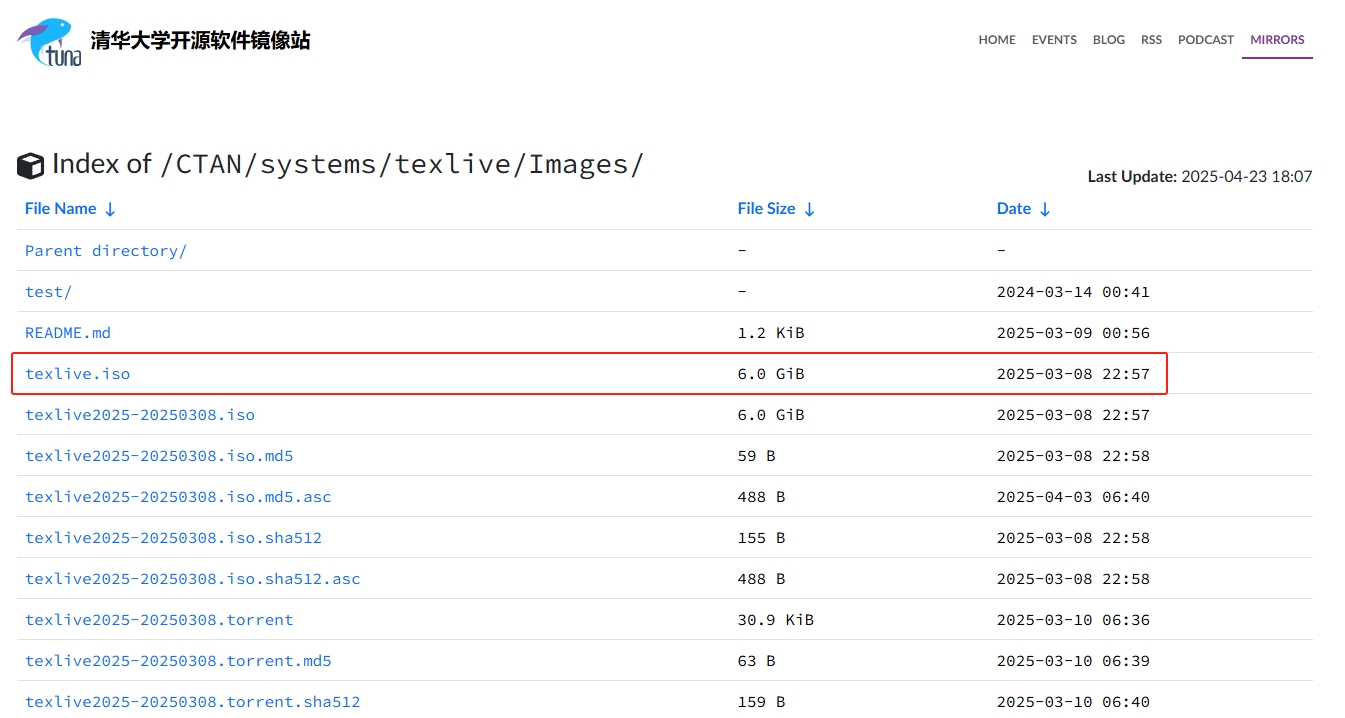Open the test/ folder
Viewport: 1345px width, 718px height.
pos(48,292)
